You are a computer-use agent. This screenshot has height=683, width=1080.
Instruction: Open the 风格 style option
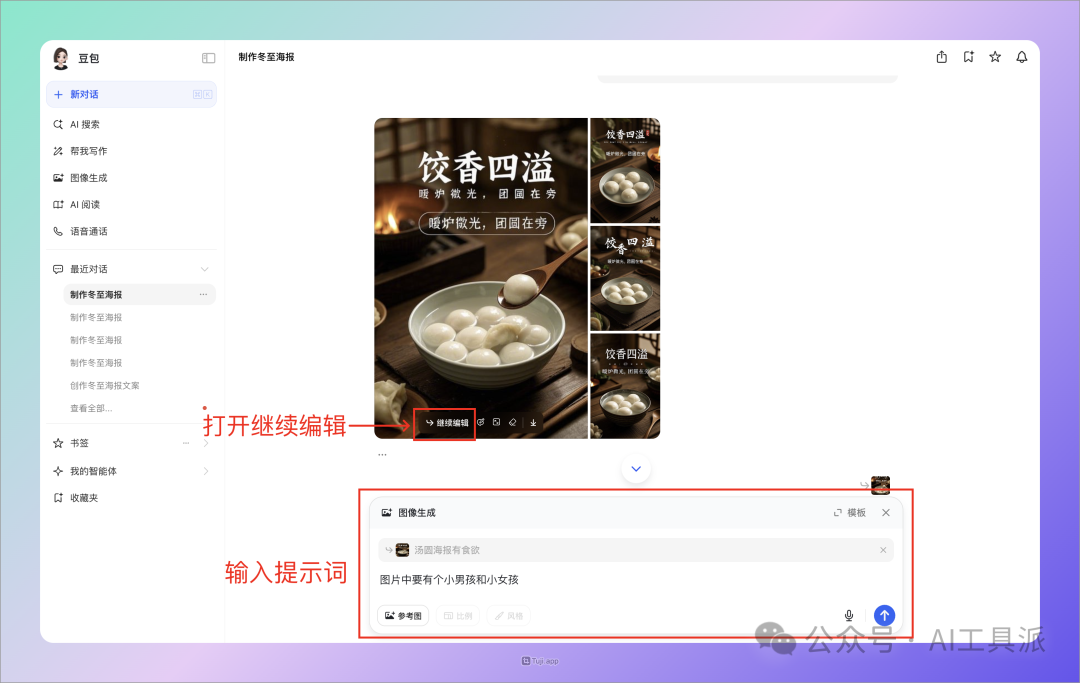[x=509, y=616]
